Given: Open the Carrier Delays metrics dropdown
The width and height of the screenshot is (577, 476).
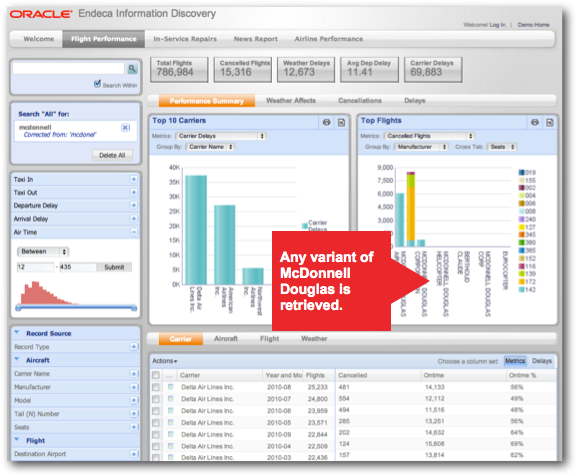Looking at the screenshot, I should 220,136.
